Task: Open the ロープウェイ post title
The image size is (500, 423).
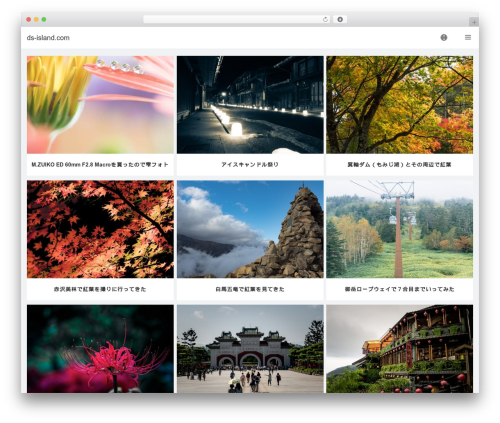Action: point(399,289)
